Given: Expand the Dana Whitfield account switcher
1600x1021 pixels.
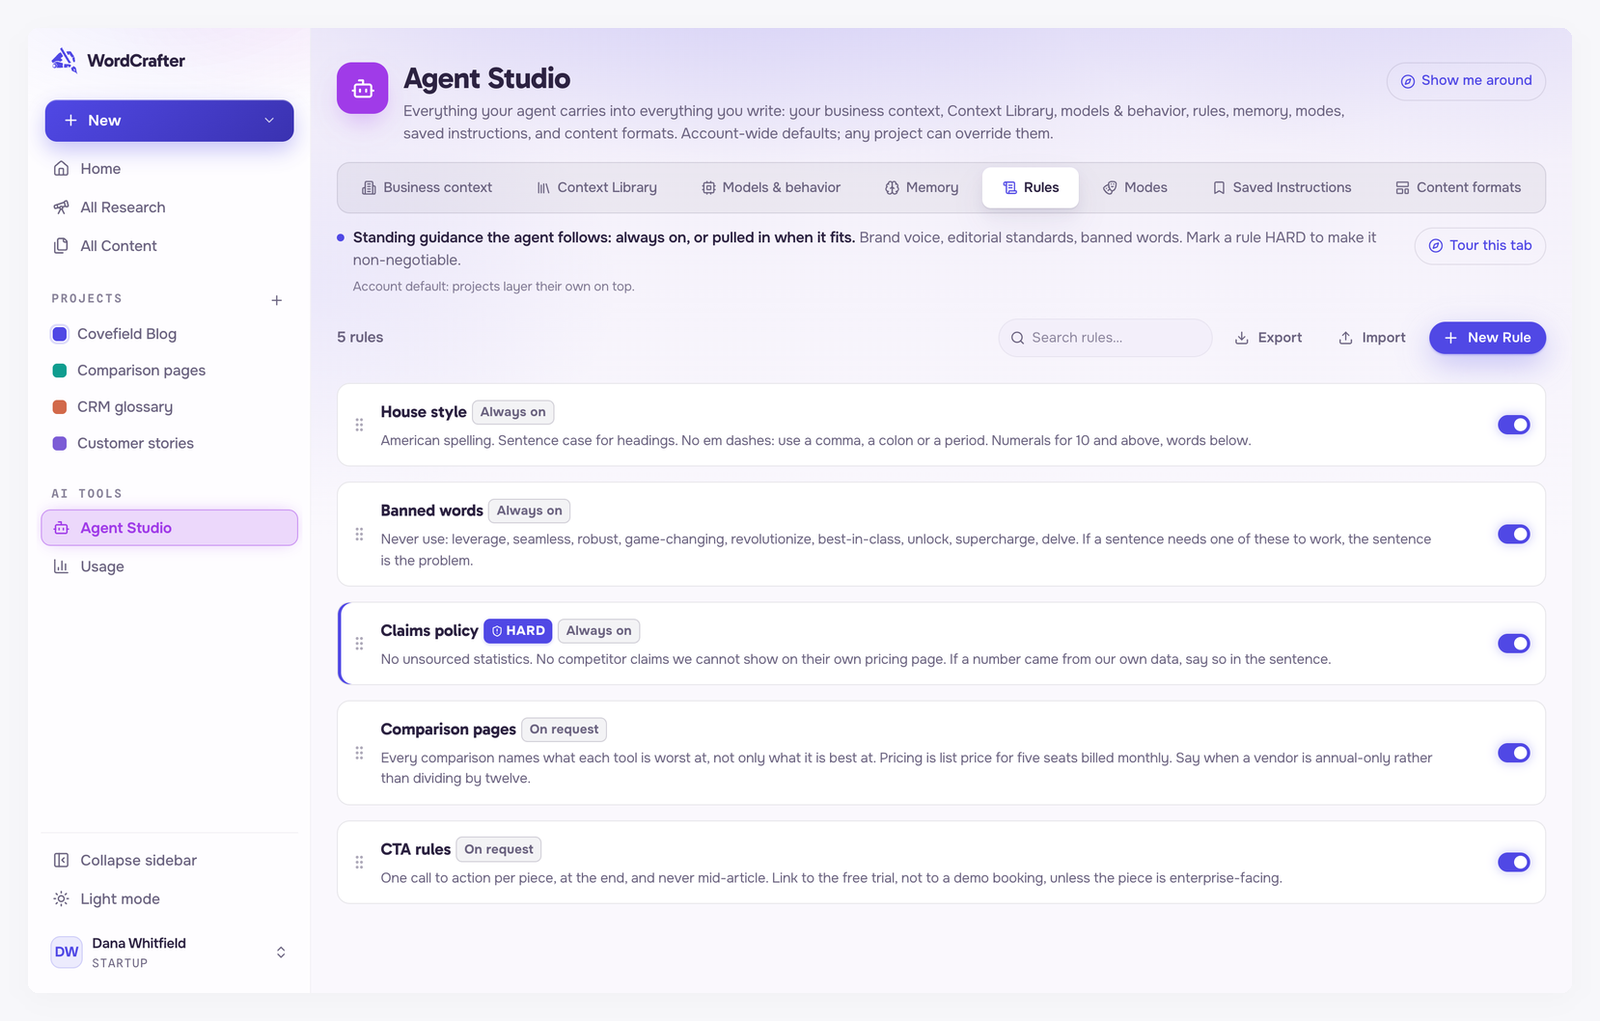Looking at the screenshot, I should 281,952.
